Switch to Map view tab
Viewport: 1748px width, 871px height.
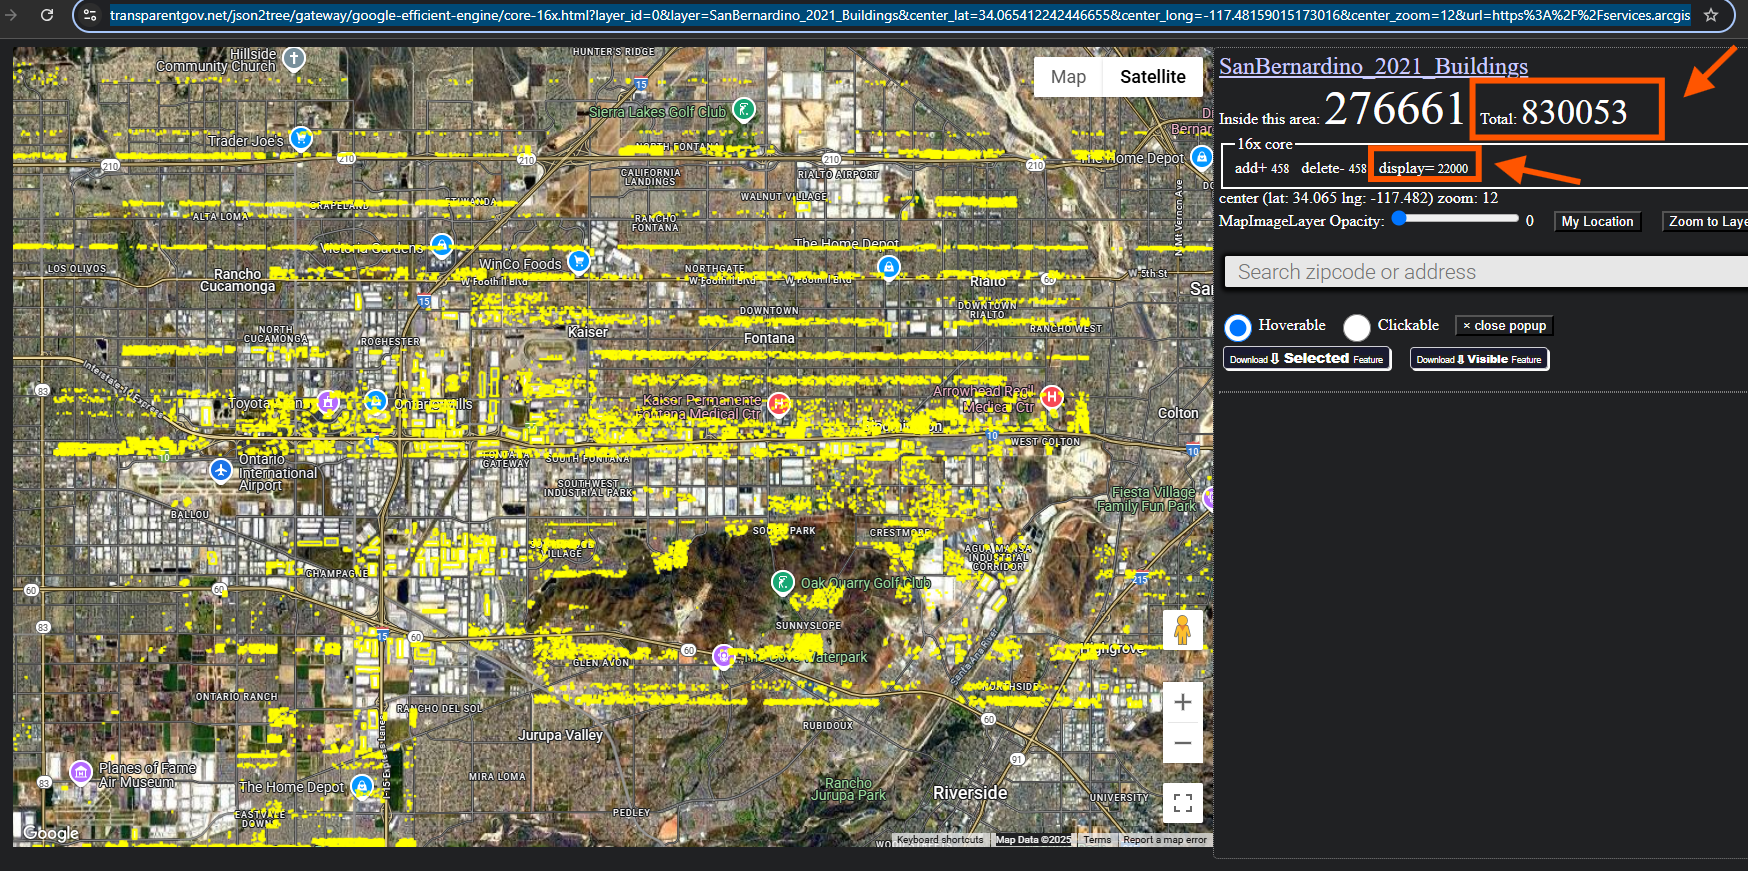pos(1068,77)
